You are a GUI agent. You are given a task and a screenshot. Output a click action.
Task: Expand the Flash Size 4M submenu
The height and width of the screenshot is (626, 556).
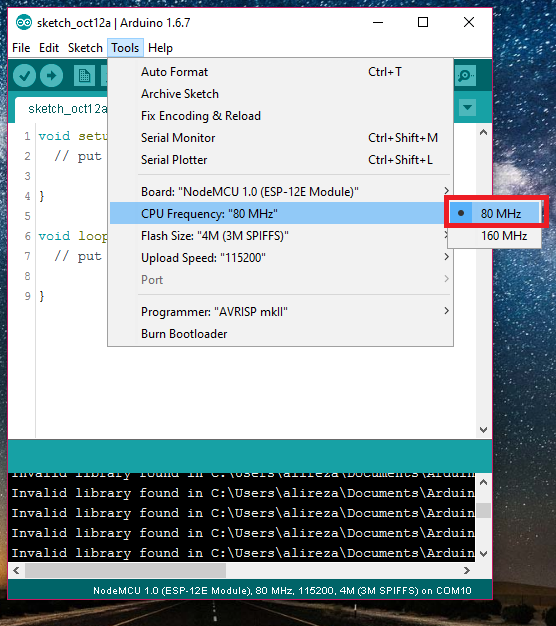coord(281,236)
